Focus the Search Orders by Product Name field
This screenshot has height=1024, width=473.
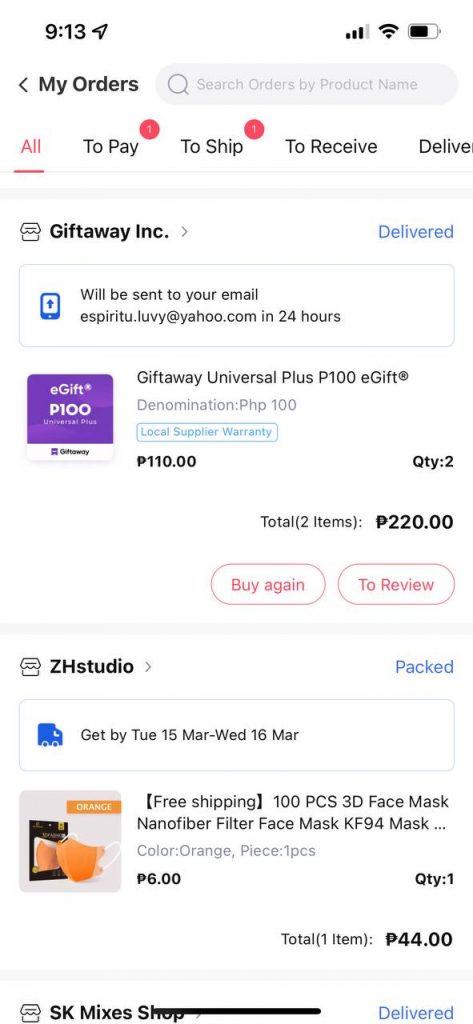[306, 84]
